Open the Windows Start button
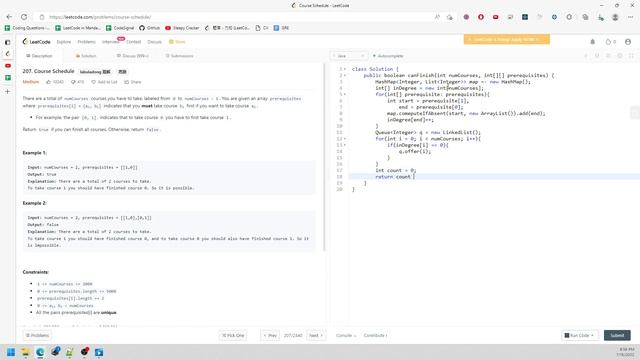 pyautogui.click(x=11, y=352)
